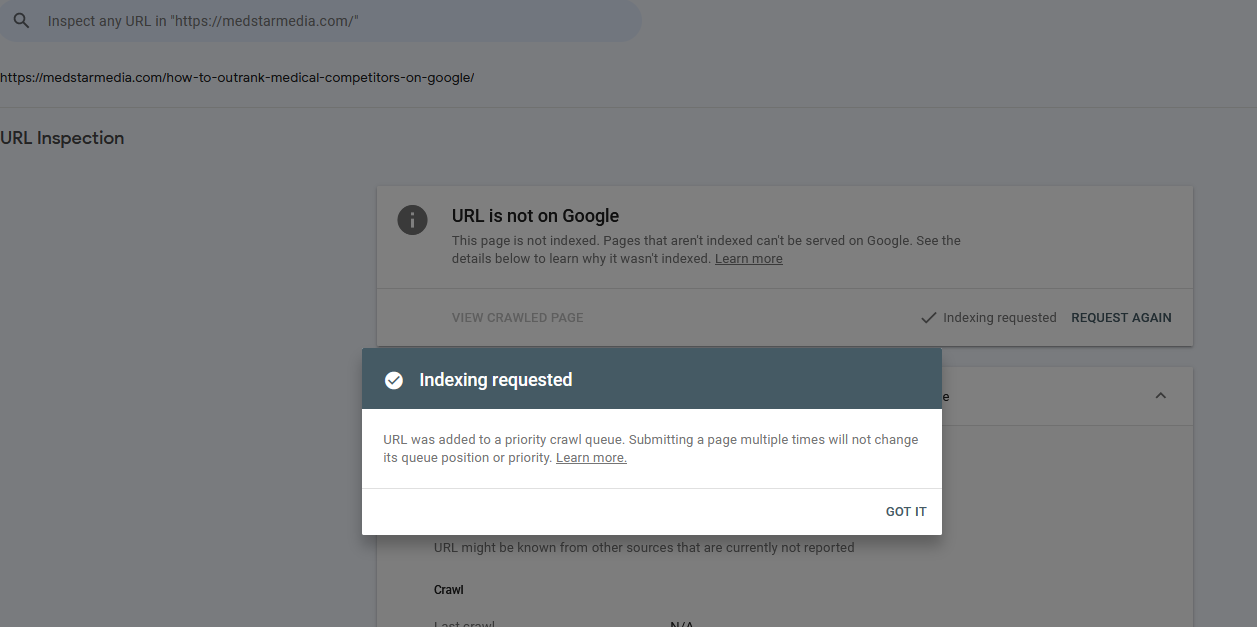Click the VIEW CRAWLED PAGE button
The width and height of the screenshot is (1257, 627).
(x=517, y=318)
